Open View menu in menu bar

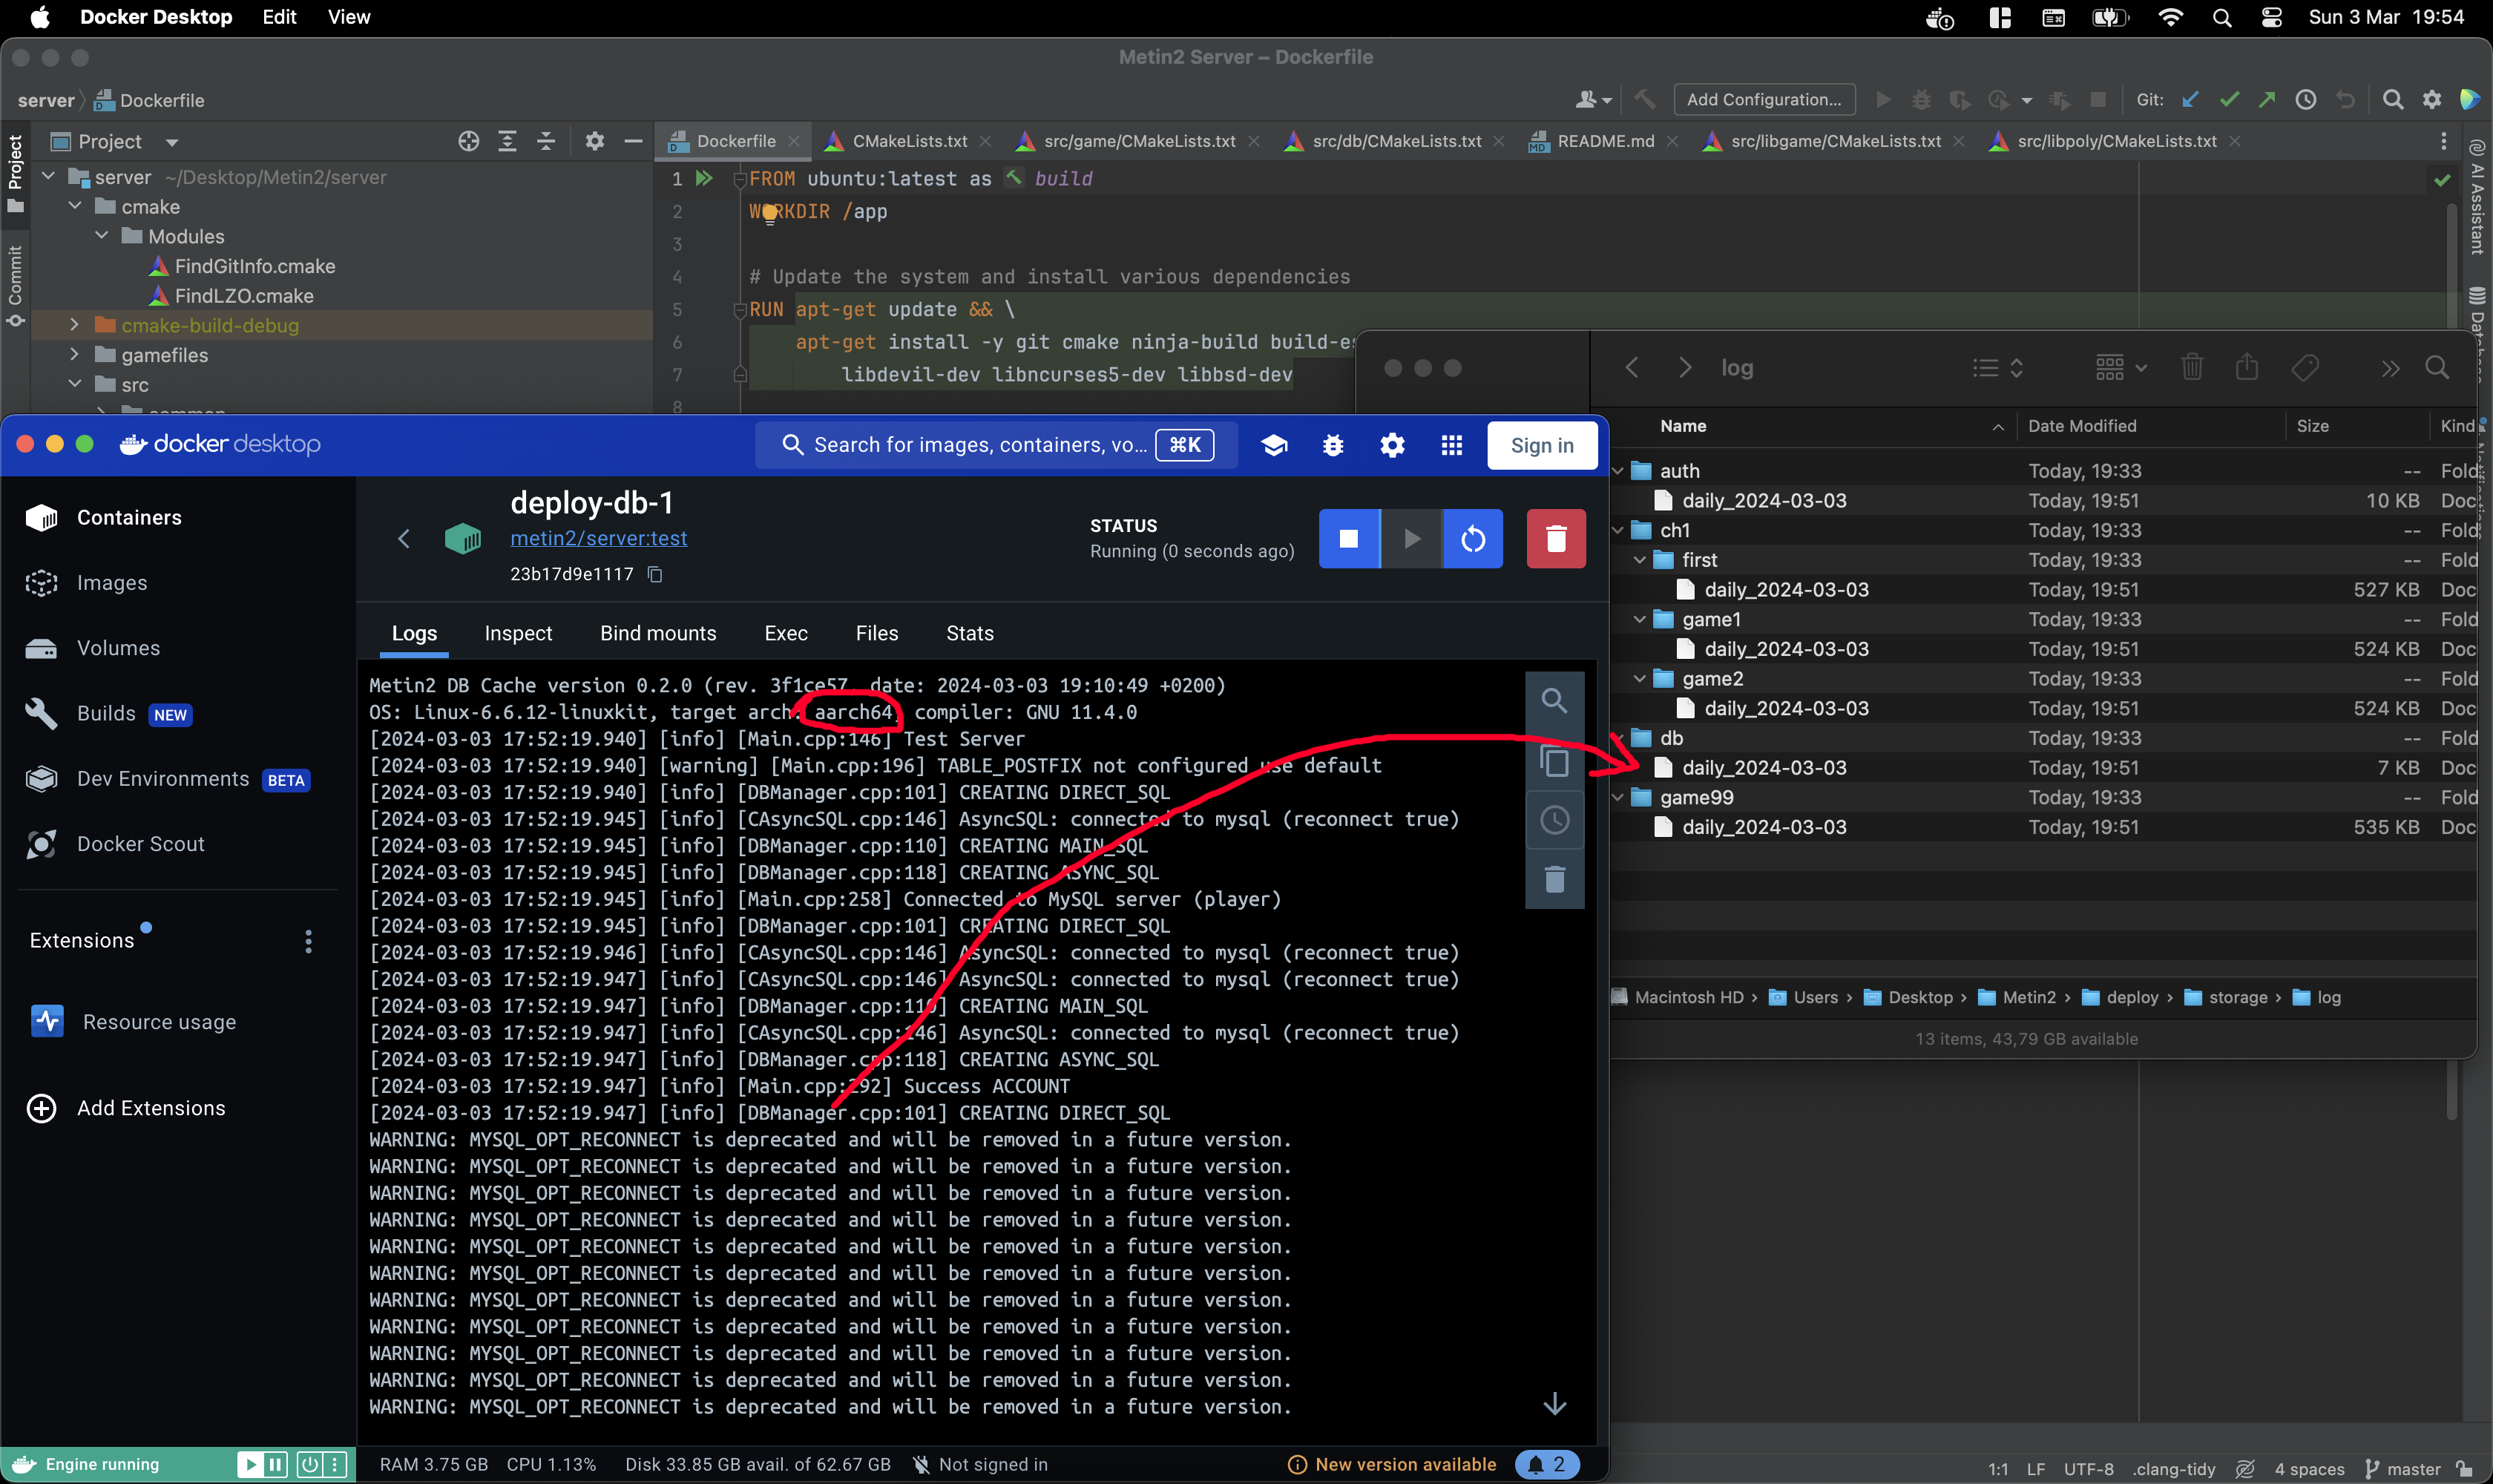point(349,17)
